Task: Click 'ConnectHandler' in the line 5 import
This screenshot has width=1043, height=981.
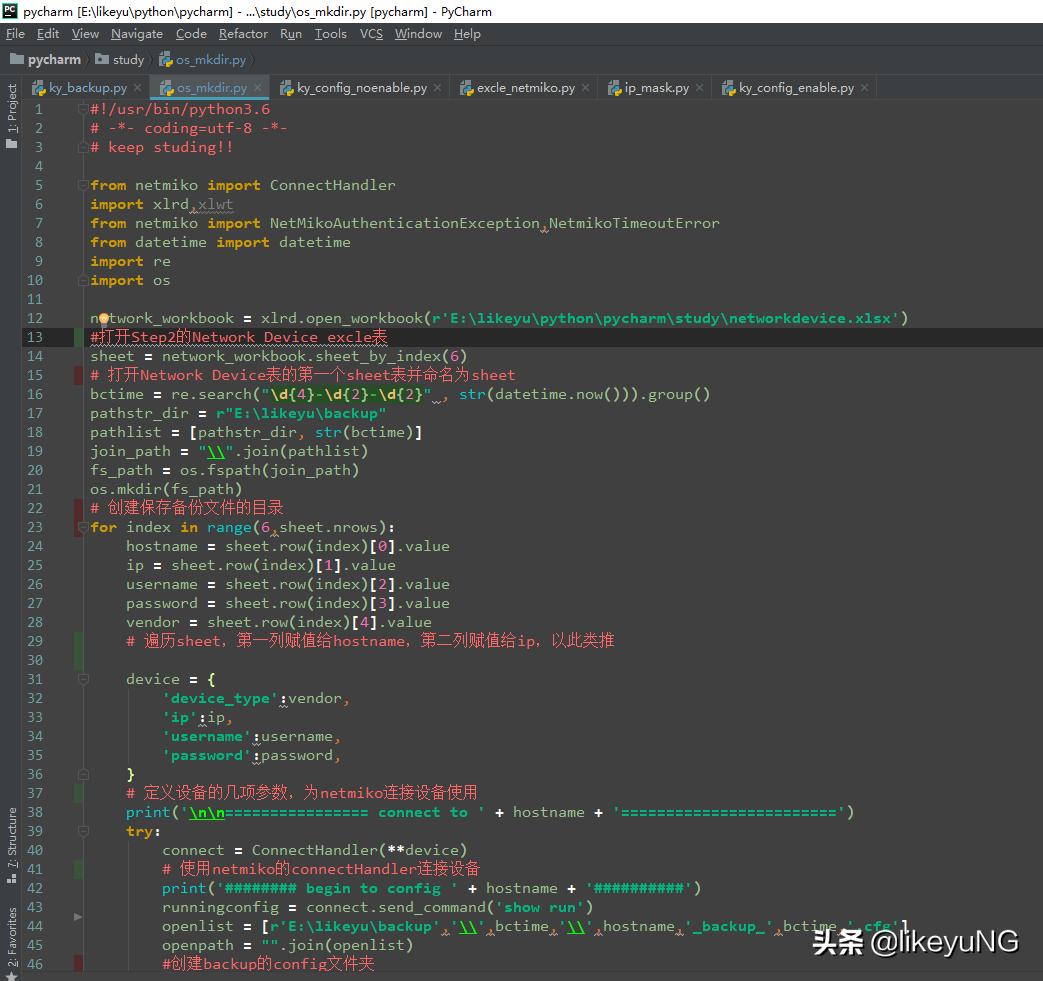Action: point(332,186)
